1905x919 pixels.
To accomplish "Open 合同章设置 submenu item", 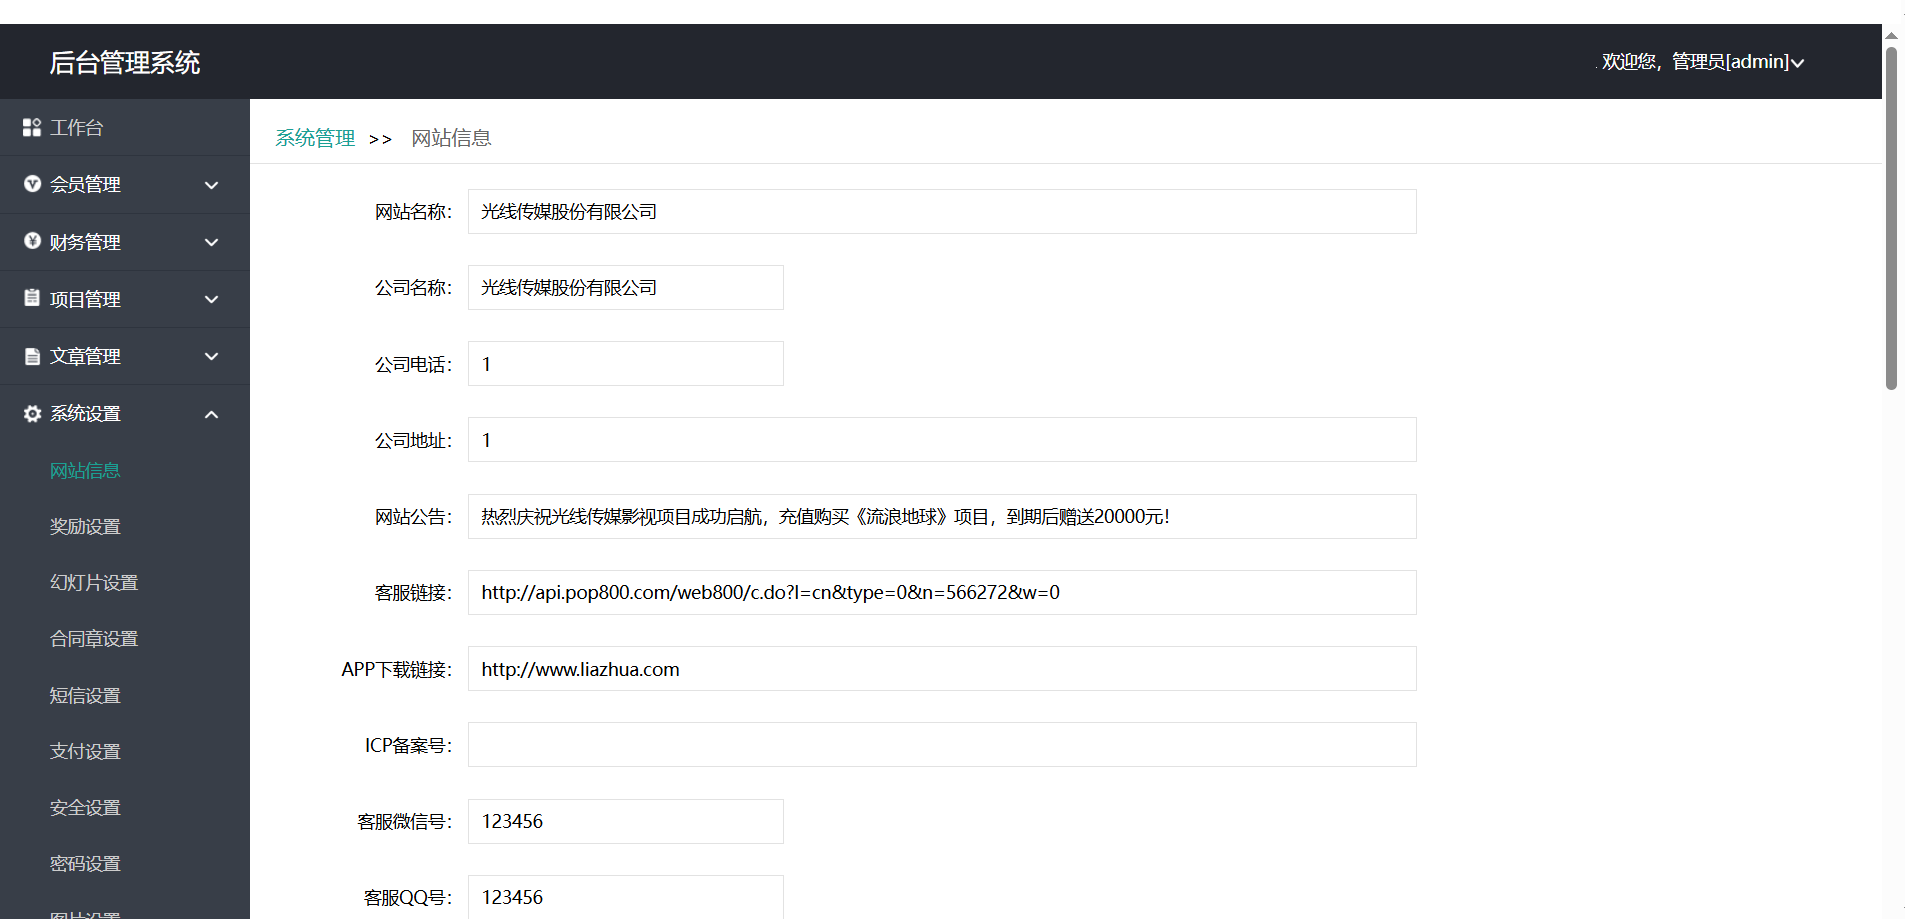I will click(94, 638).
